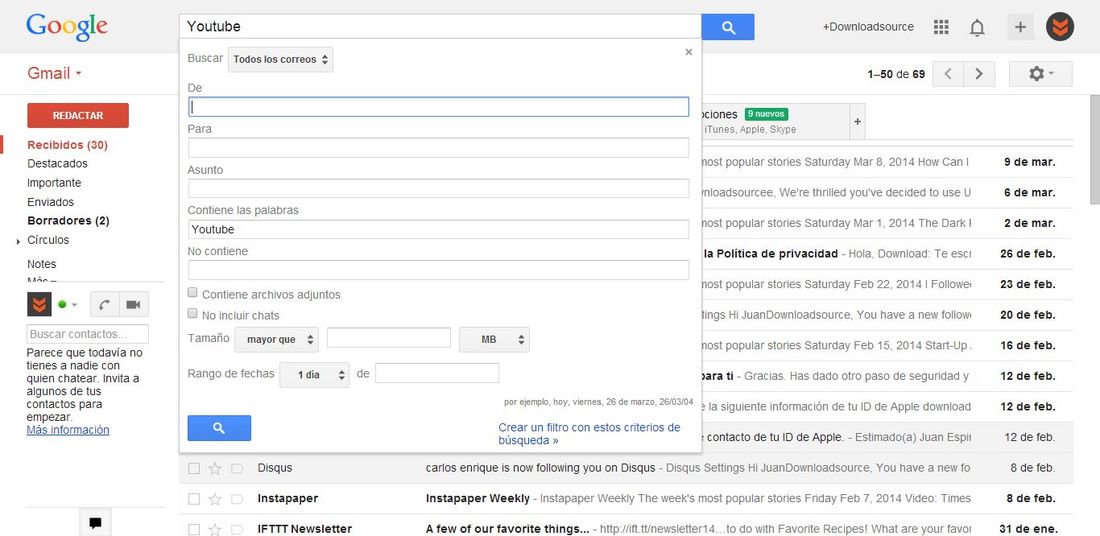Viewport: 1100px width, 536px height.
Task: Open the 'Instapaper Weekly' message subject
Action: [478, 499]
